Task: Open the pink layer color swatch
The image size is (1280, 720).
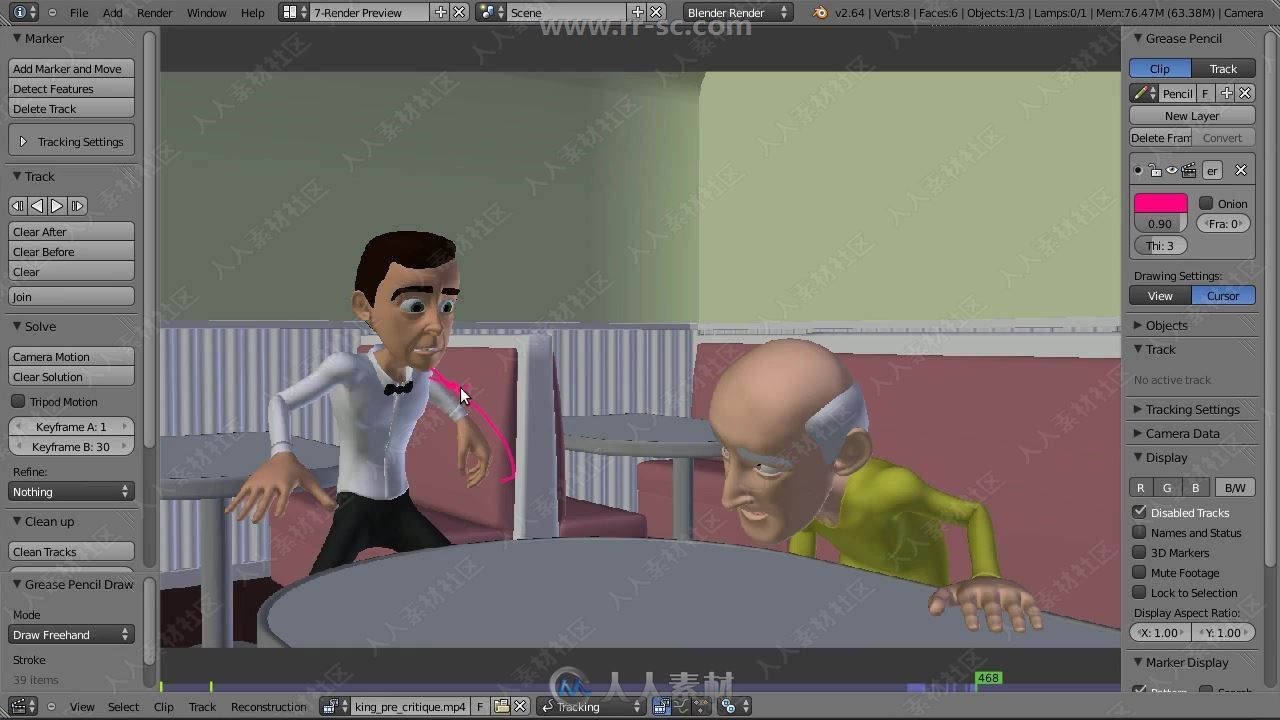Action: 1160,203
